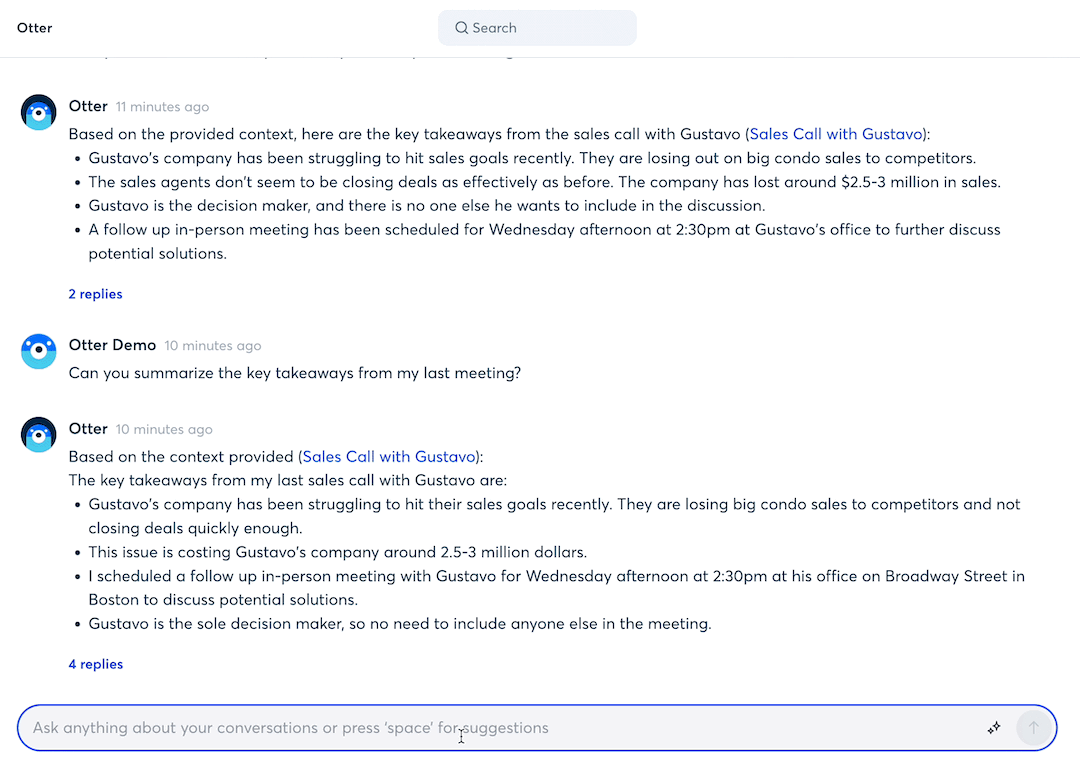The image size is (1080, 771).
Task: Click Otter avatar on 11 minutes ago message
Action: pyautogui.click(x=39, y=113)
